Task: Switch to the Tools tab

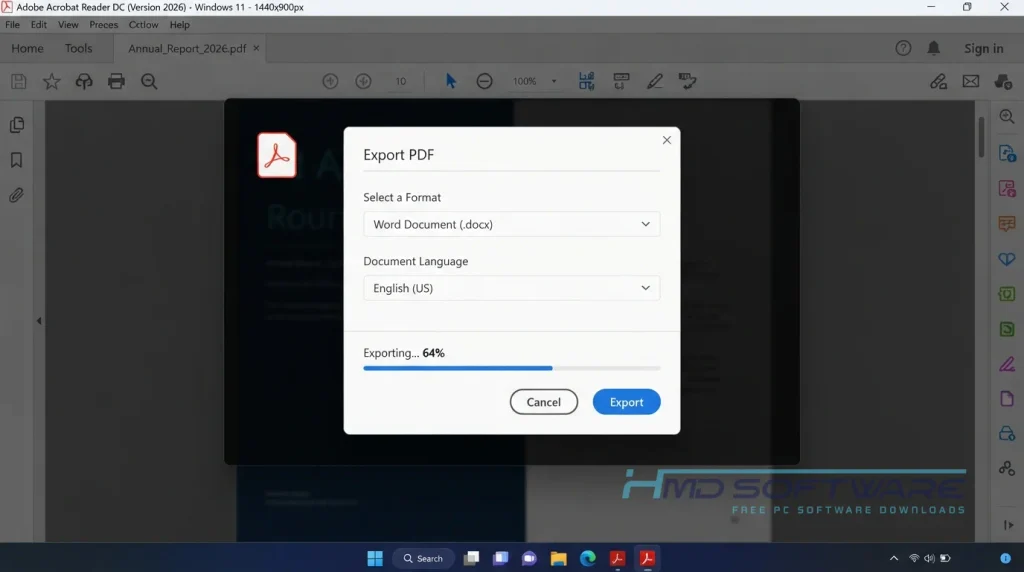Action: tap(78, 48)
